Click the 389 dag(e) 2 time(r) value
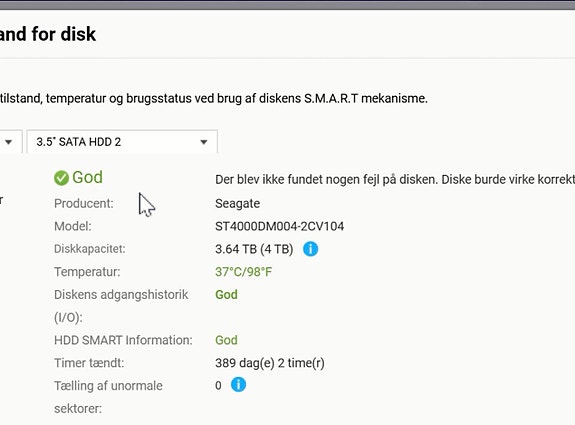575x425 pixels. (270, 363)
